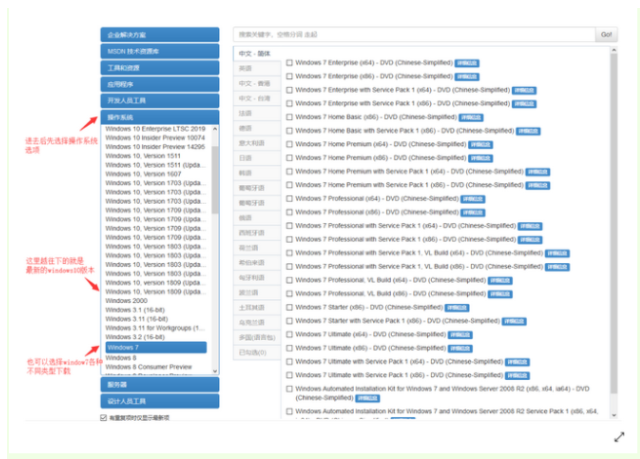
Task: Open the 中文 - 香港 language tab
Action: (x=257, y=83)
